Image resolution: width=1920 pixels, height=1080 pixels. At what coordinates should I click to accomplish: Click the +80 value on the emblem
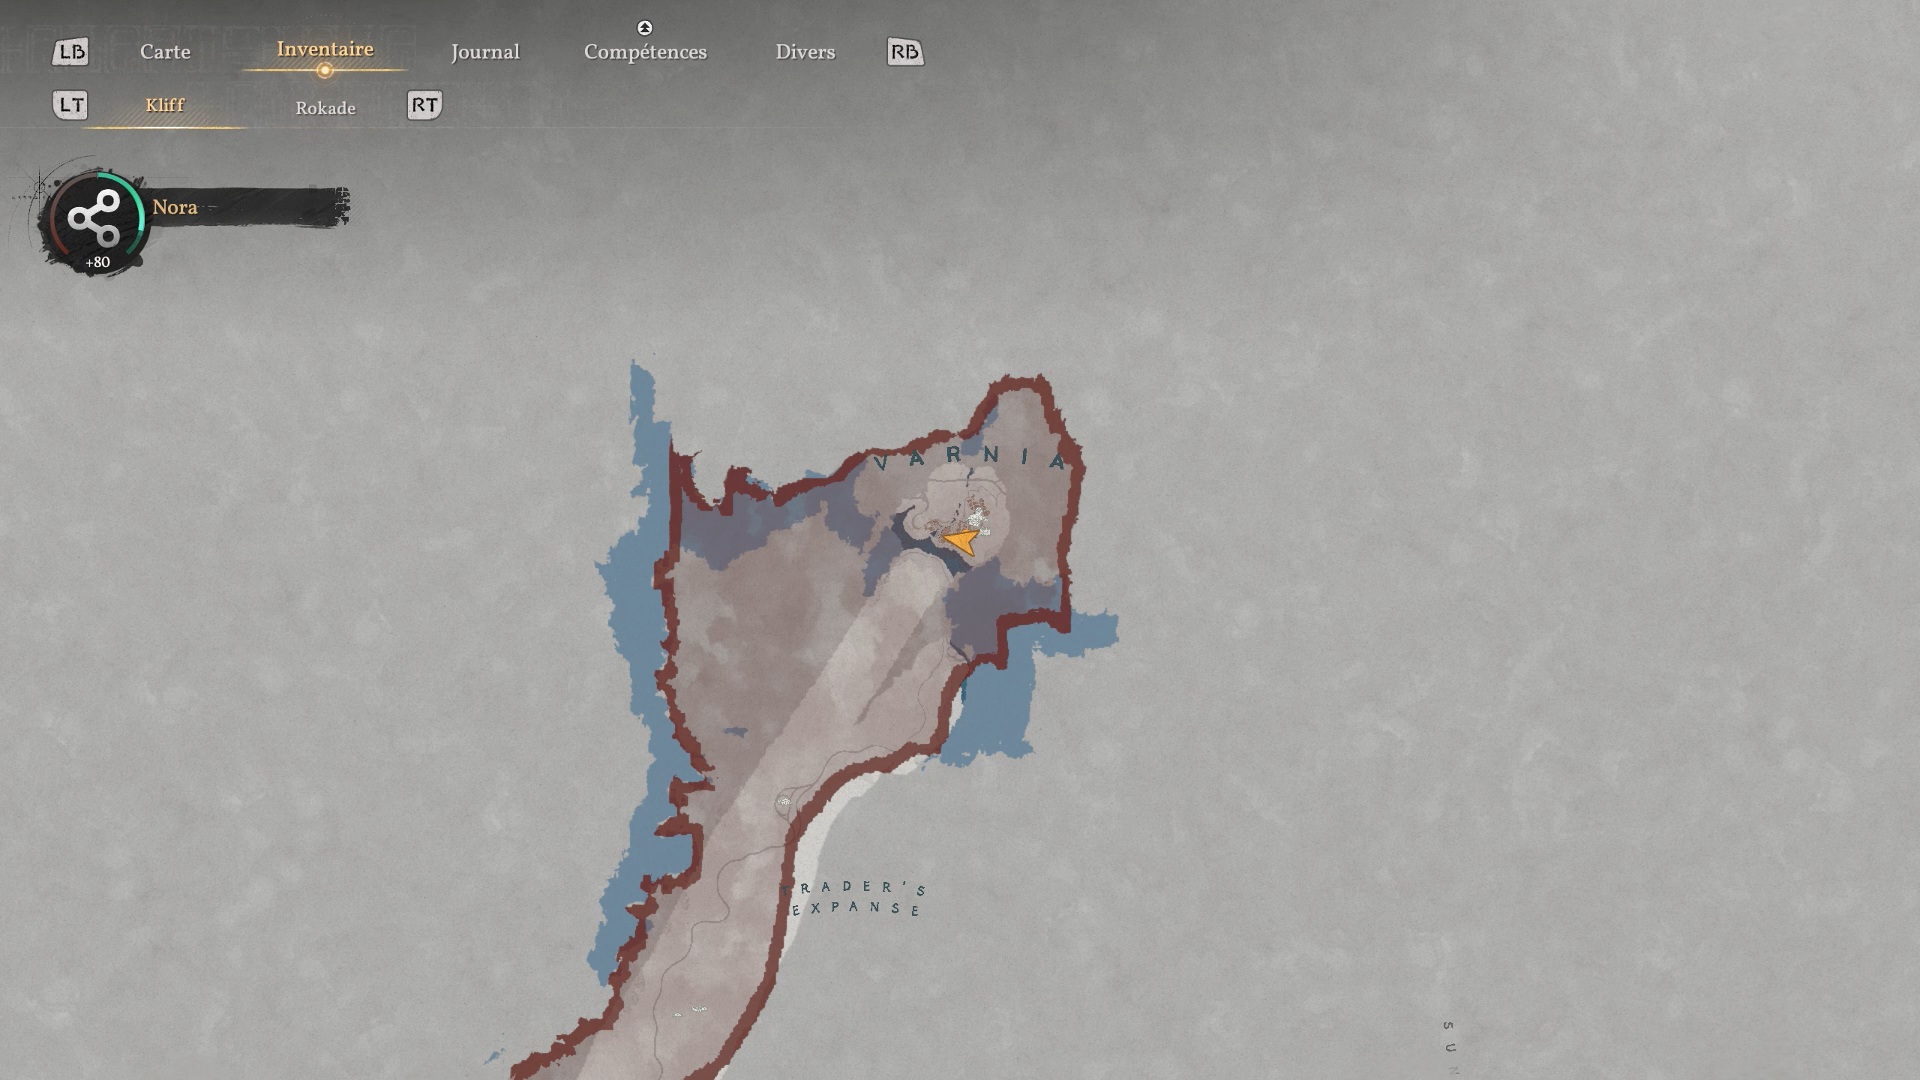tap(97, 262)
